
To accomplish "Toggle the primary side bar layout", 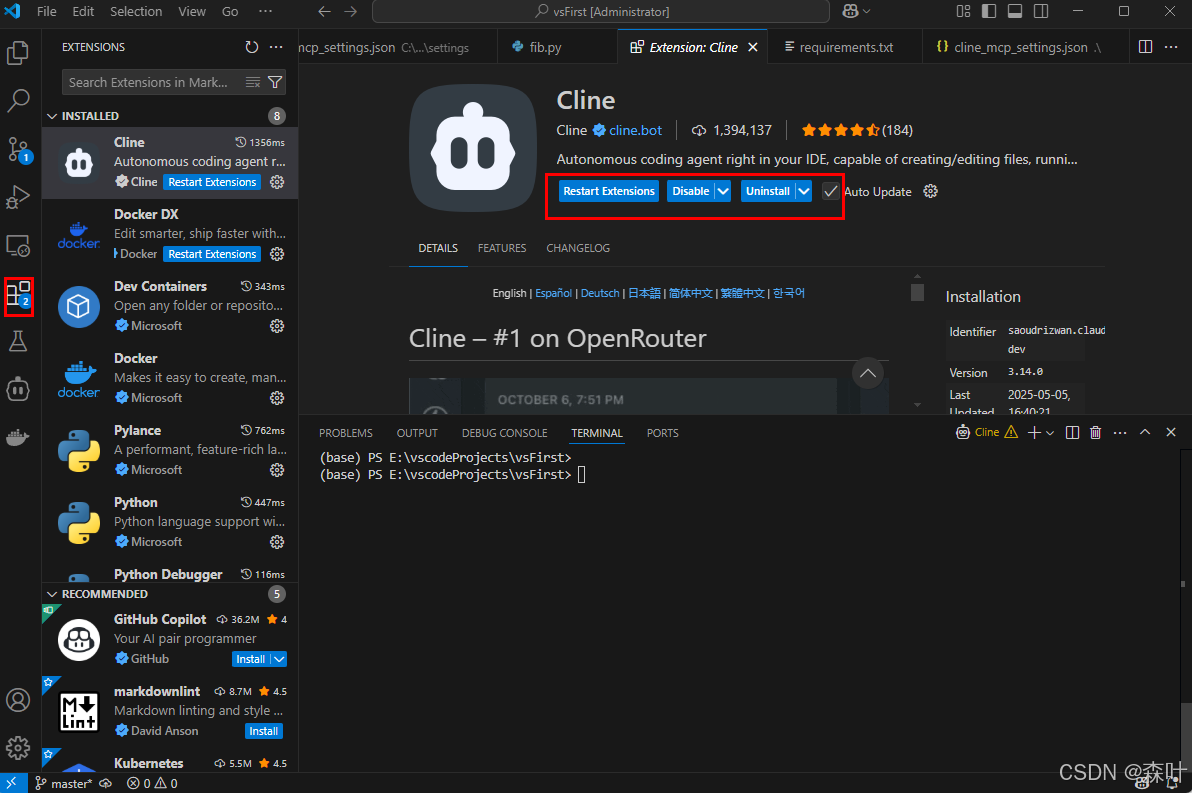I will (989, 11).
